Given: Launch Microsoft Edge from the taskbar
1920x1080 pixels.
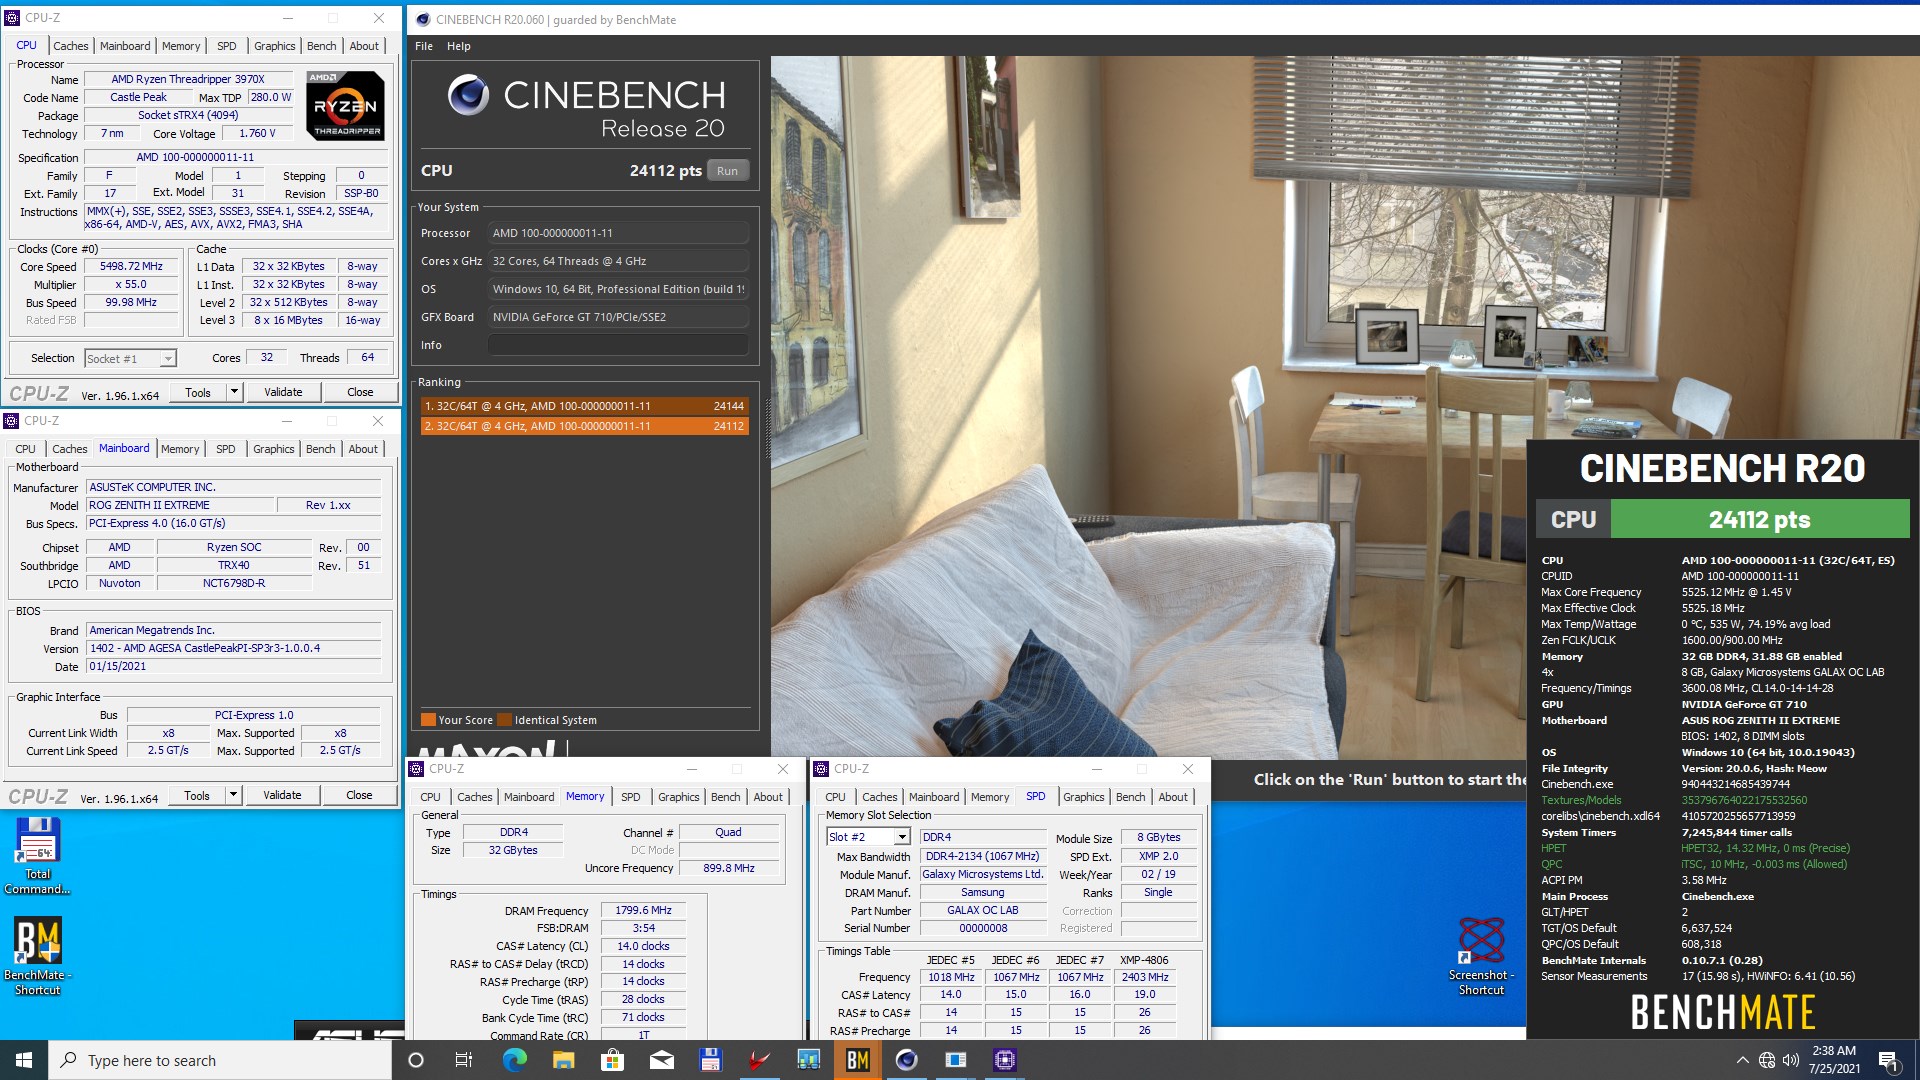Looking at the screenshot, I should pyautogui.click(x=514, y=1060).
